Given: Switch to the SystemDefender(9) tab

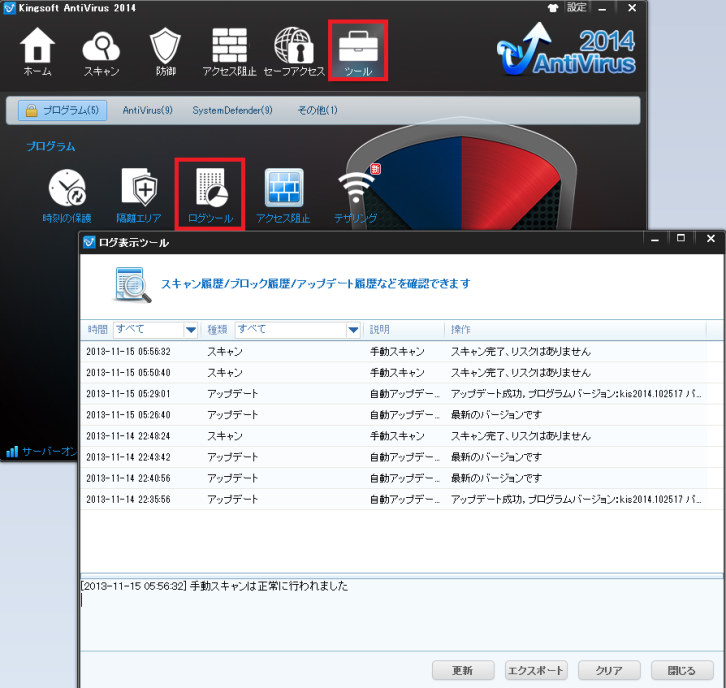Looking at the screenshot, I should pos(232,110).
